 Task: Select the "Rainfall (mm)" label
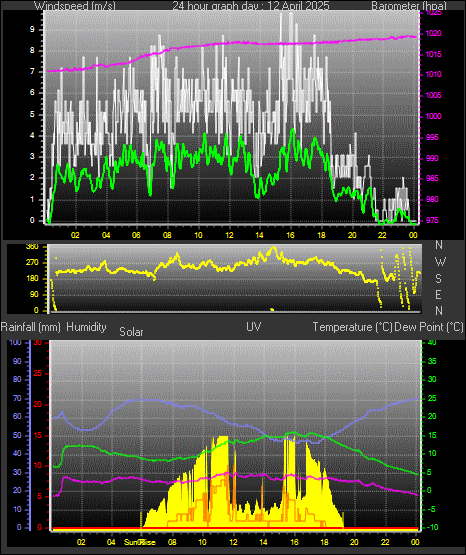[x=30, y=327]
